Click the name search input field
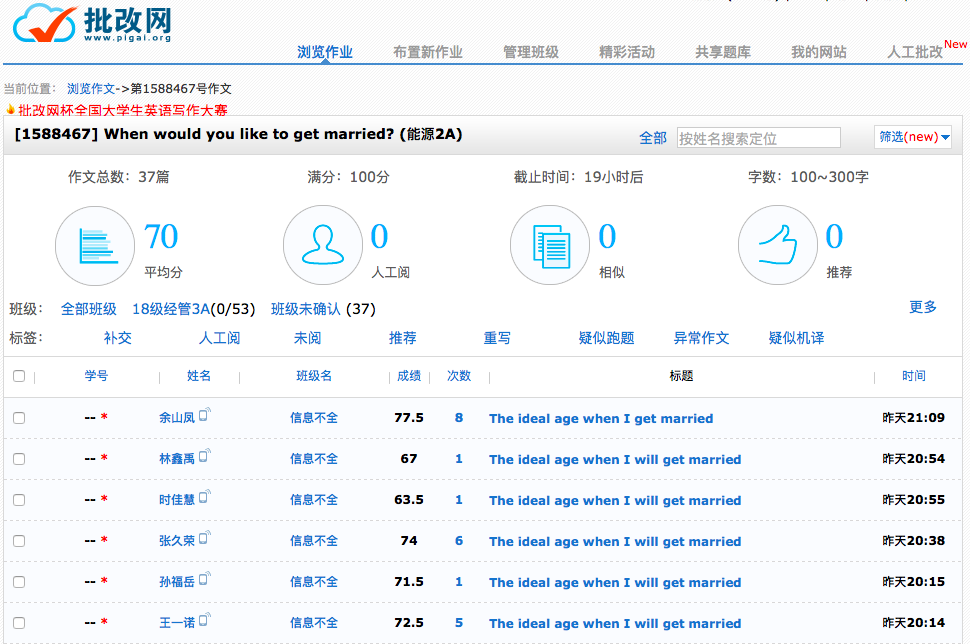 coord(758,138)
